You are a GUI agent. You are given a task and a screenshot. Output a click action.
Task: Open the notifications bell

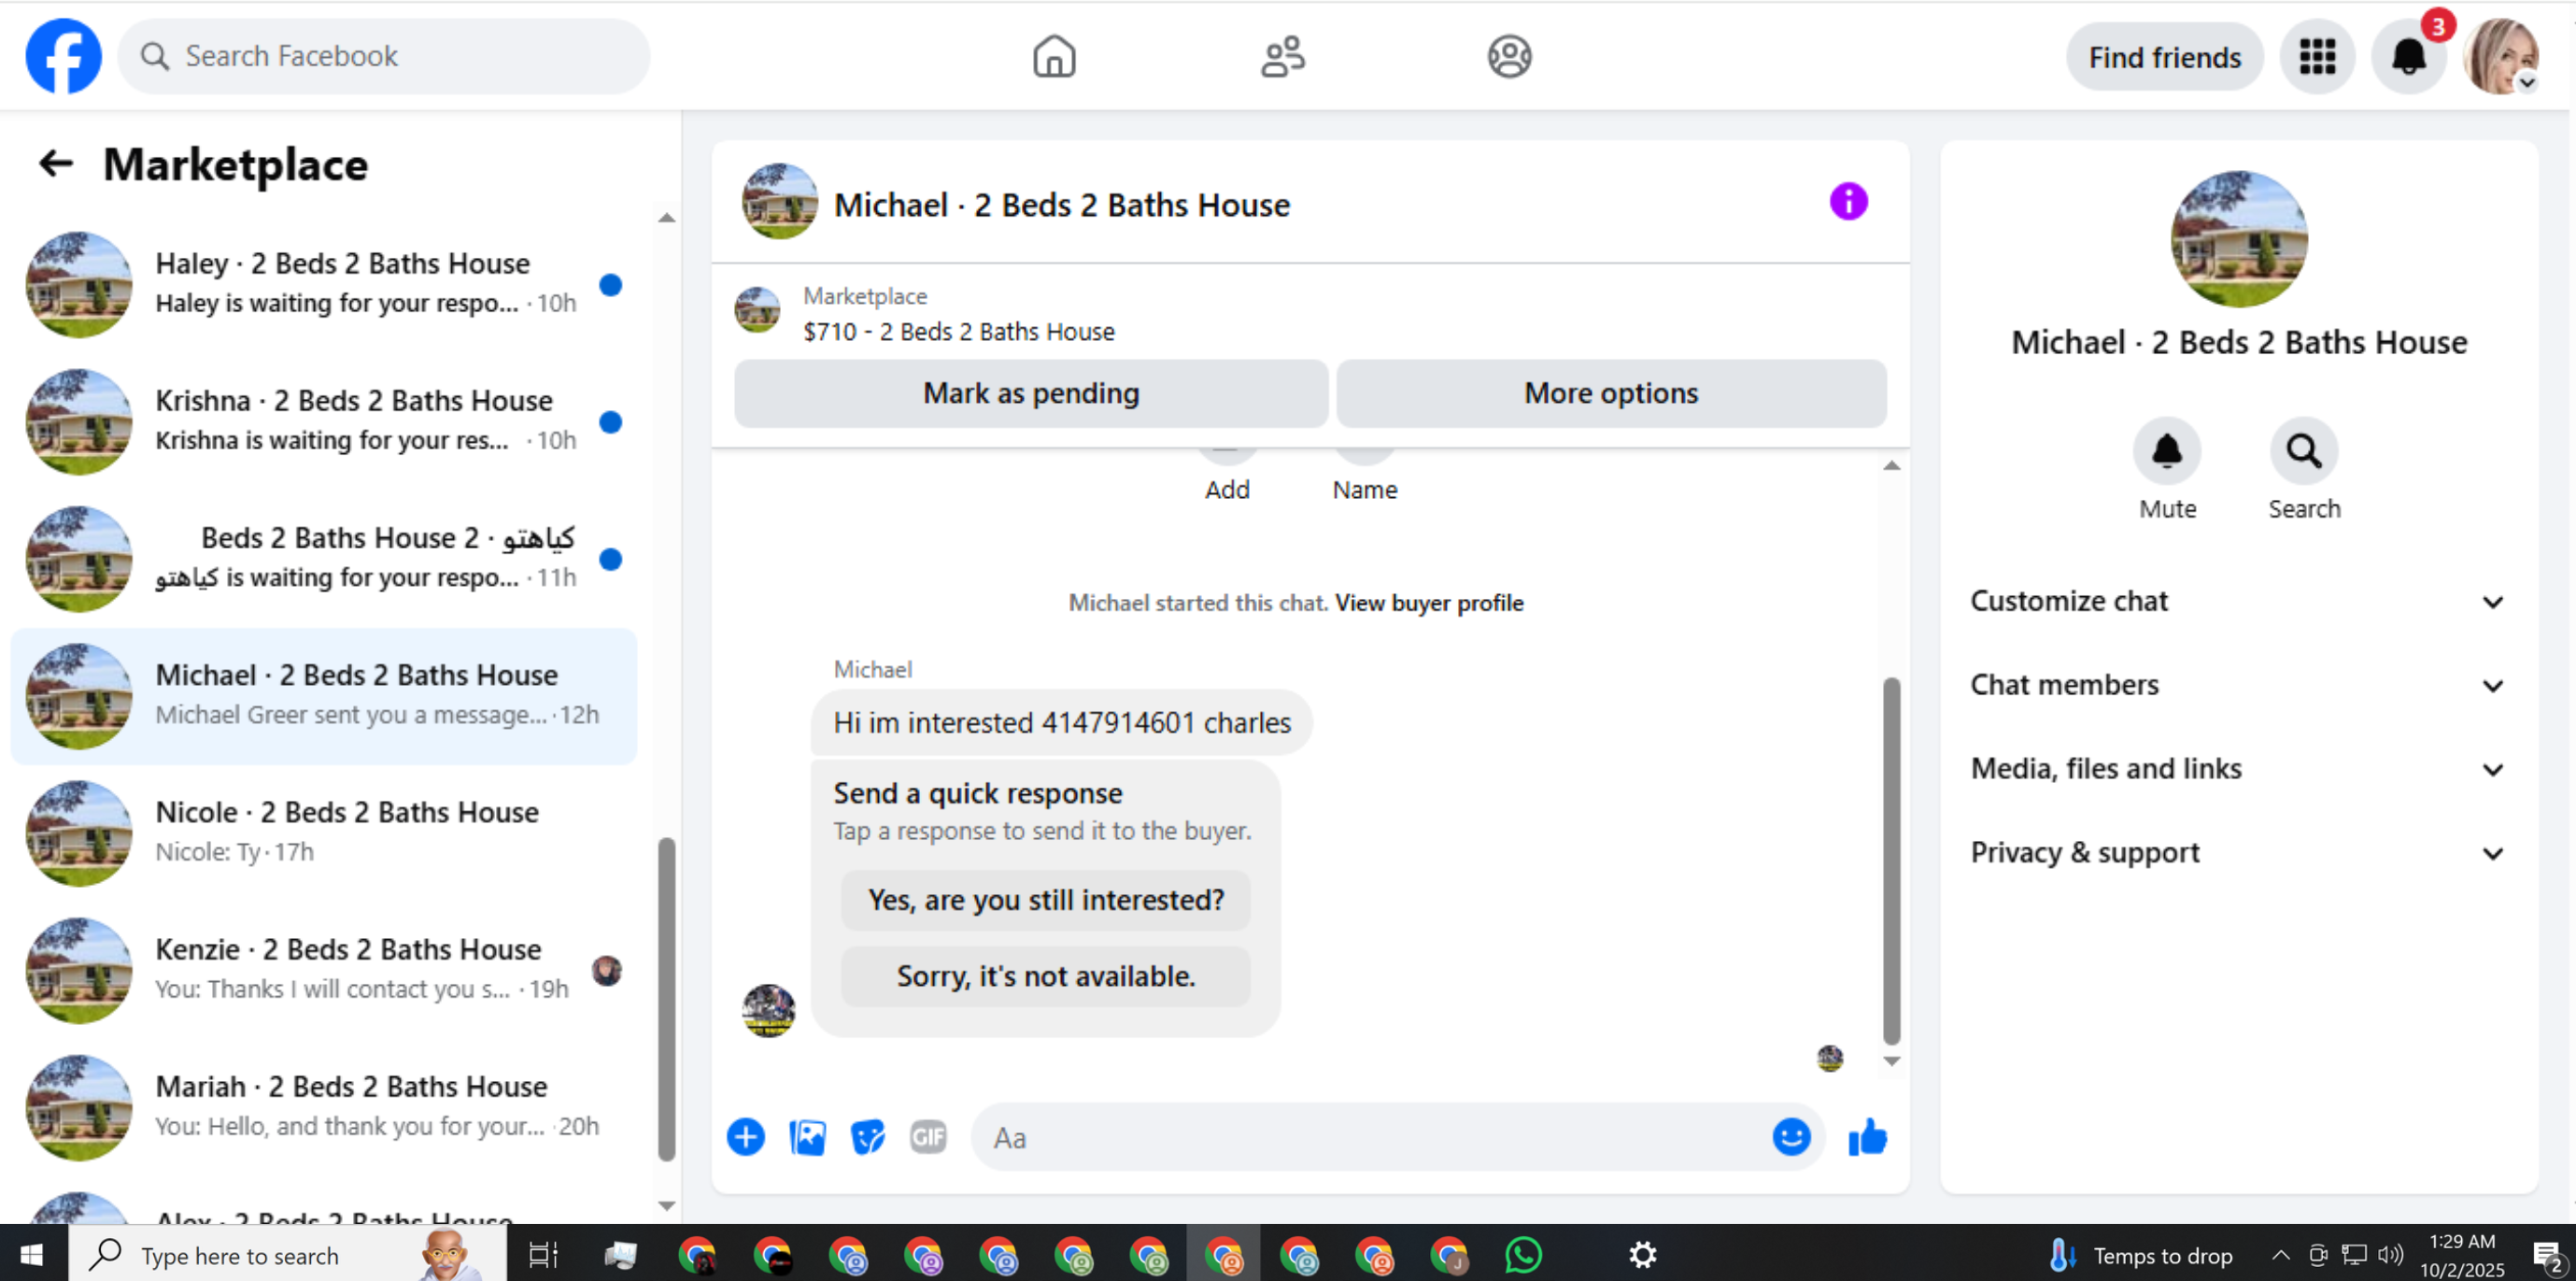click(x=2408, y=57)
